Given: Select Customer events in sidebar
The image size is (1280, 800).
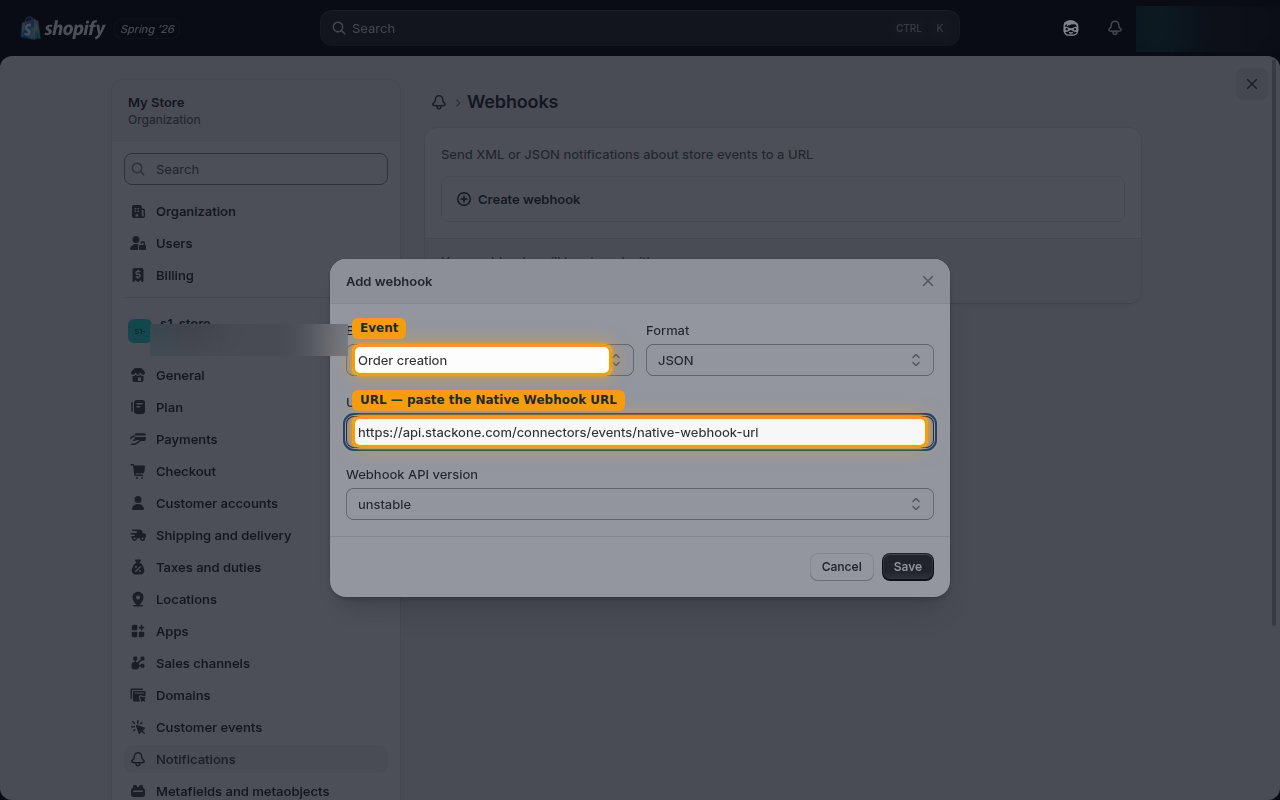Looking at the screenshot, I should 256,727.
